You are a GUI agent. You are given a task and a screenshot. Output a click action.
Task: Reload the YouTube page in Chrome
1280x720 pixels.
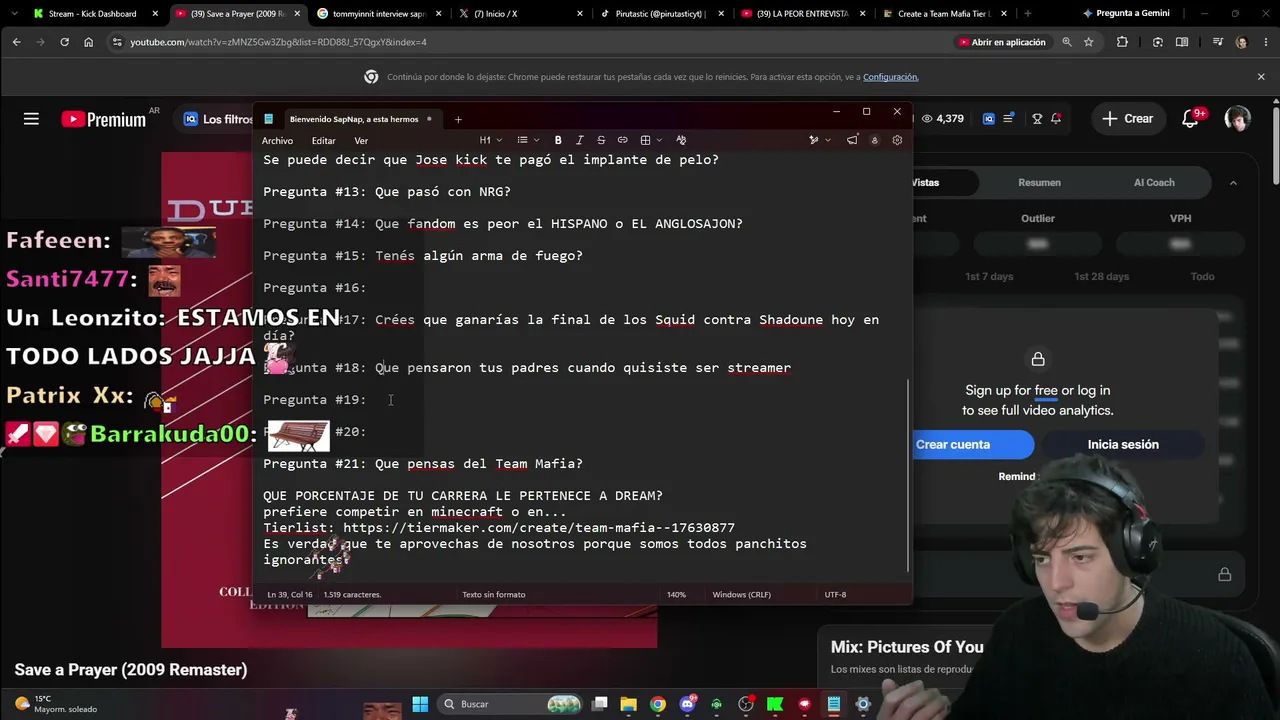64,42
